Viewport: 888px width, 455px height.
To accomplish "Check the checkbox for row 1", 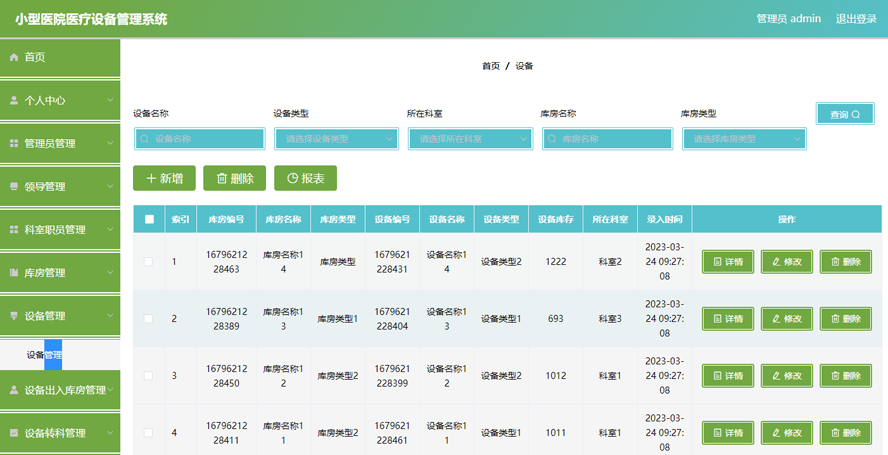I will (x=148, y=262).
